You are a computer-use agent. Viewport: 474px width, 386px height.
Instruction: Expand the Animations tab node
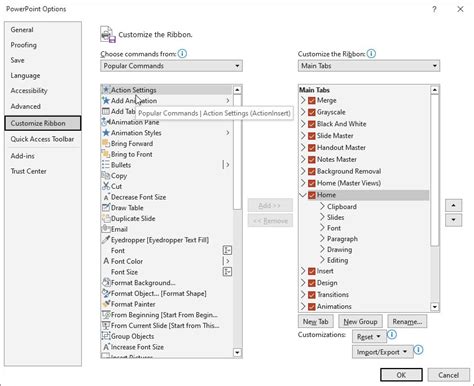tap(303, 306)
